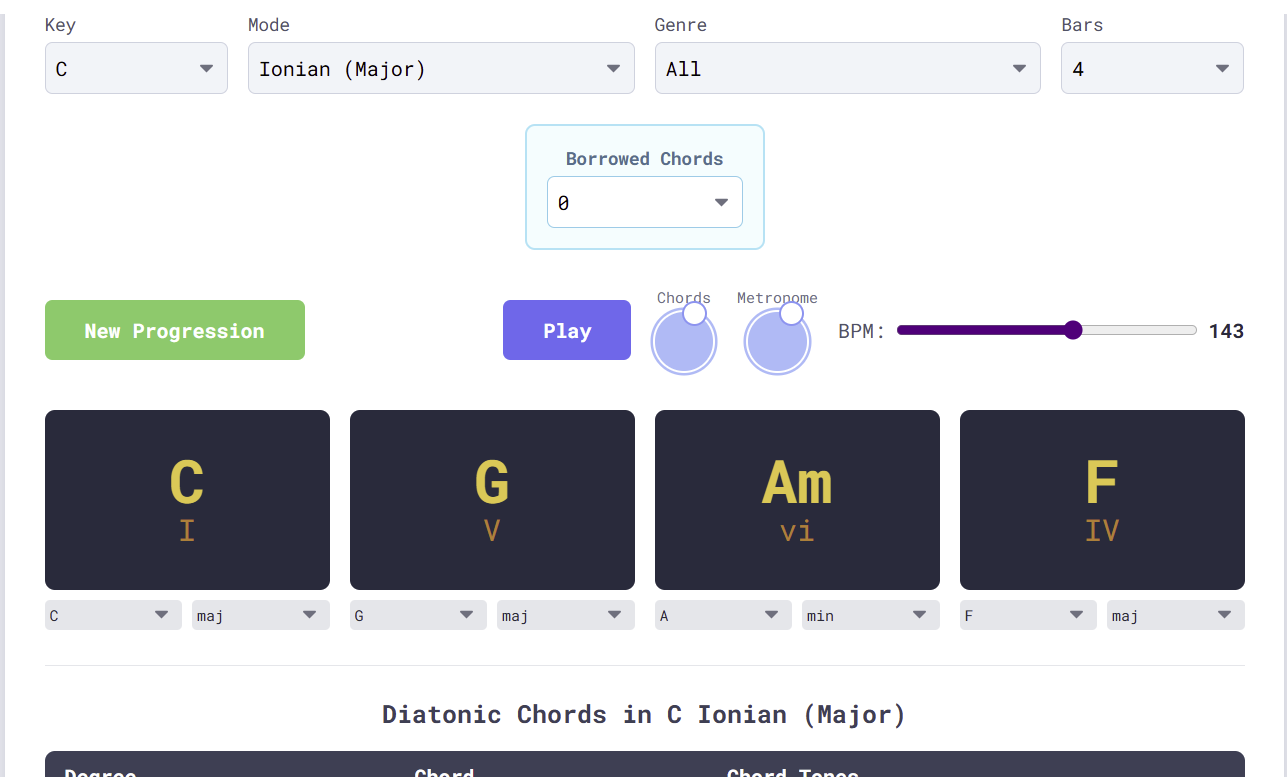Viewport: 1287px width, 777px height.
Task: Select the F chord card labeled IV
Action: (1102, 500)
